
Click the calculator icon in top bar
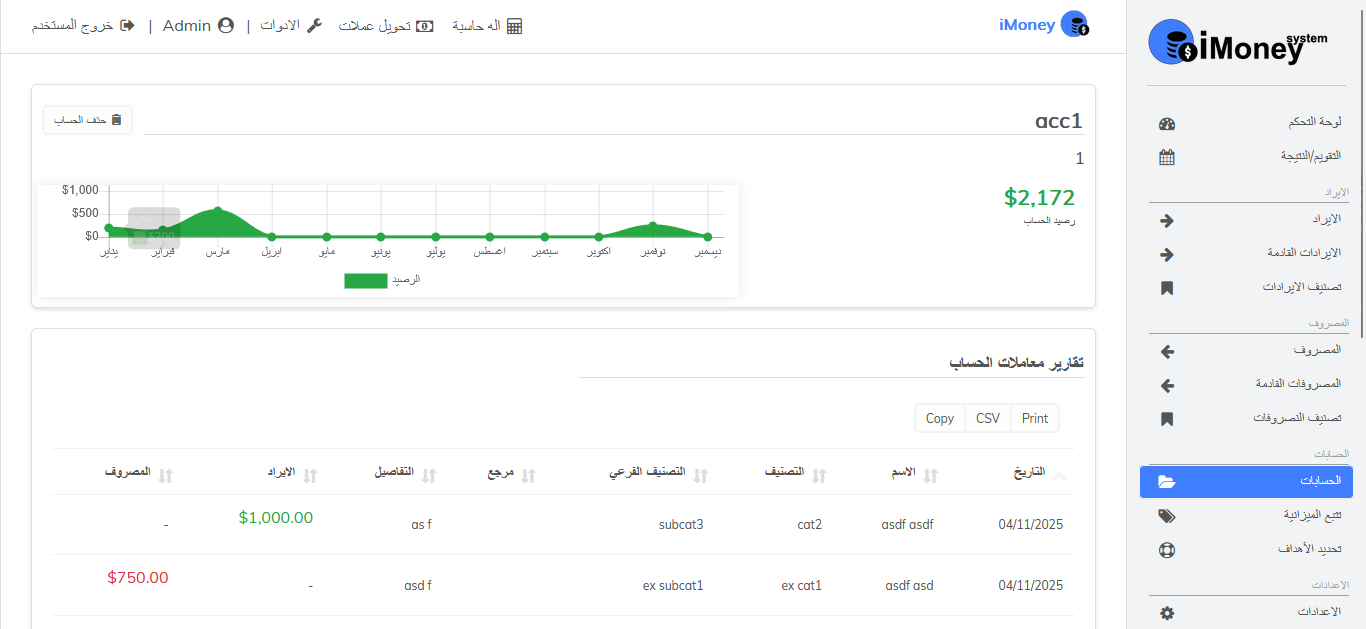point(514,26)
